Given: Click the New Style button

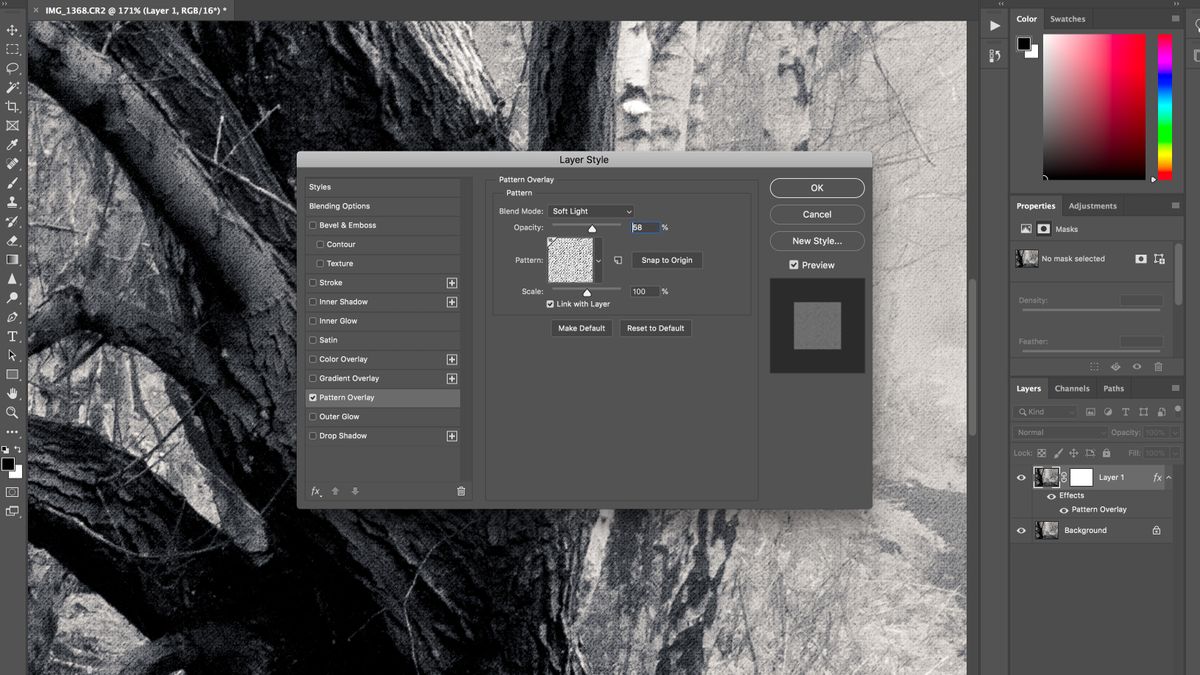Looking at the screenshot, I should point(816,240).
